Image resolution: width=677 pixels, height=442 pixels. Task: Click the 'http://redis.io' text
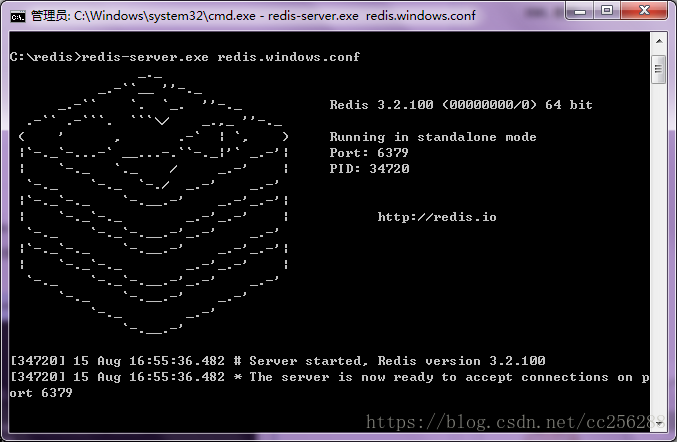point(437,217)
